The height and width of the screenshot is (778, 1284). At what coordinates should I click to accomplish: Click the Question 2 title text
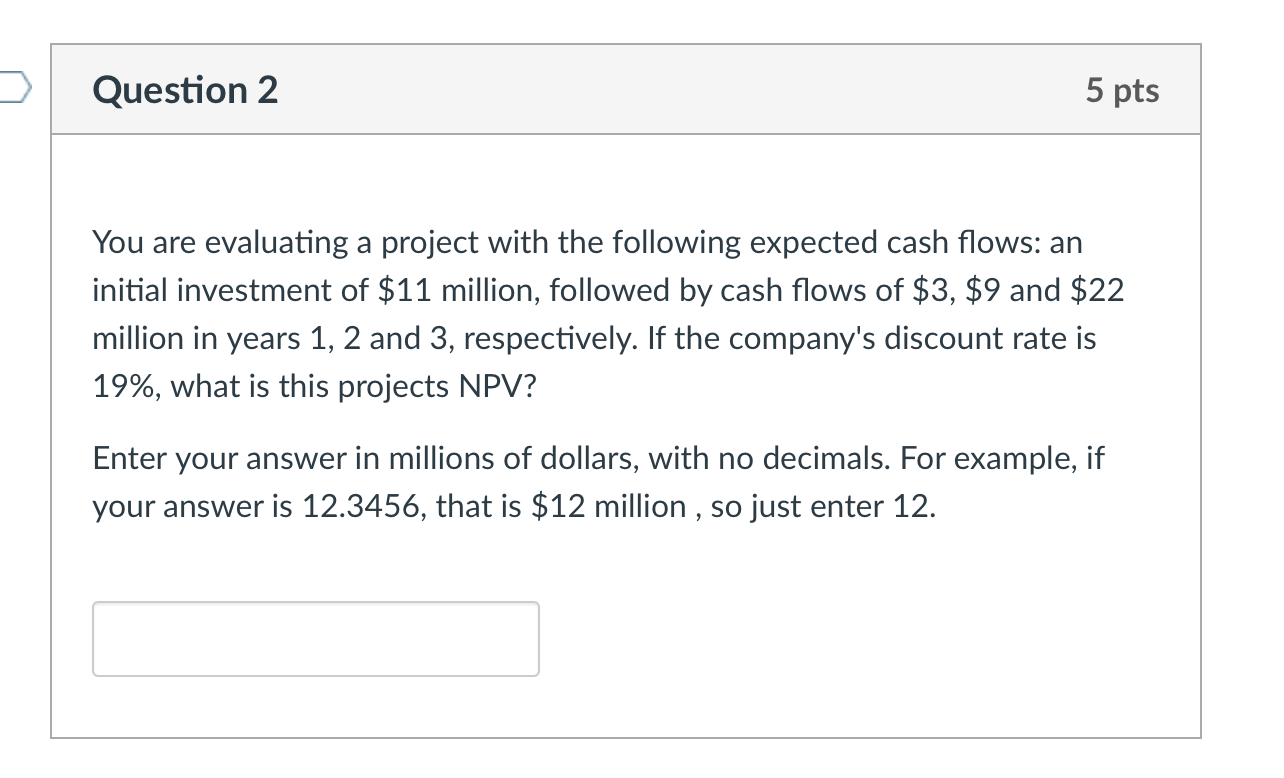click(184, 90)
